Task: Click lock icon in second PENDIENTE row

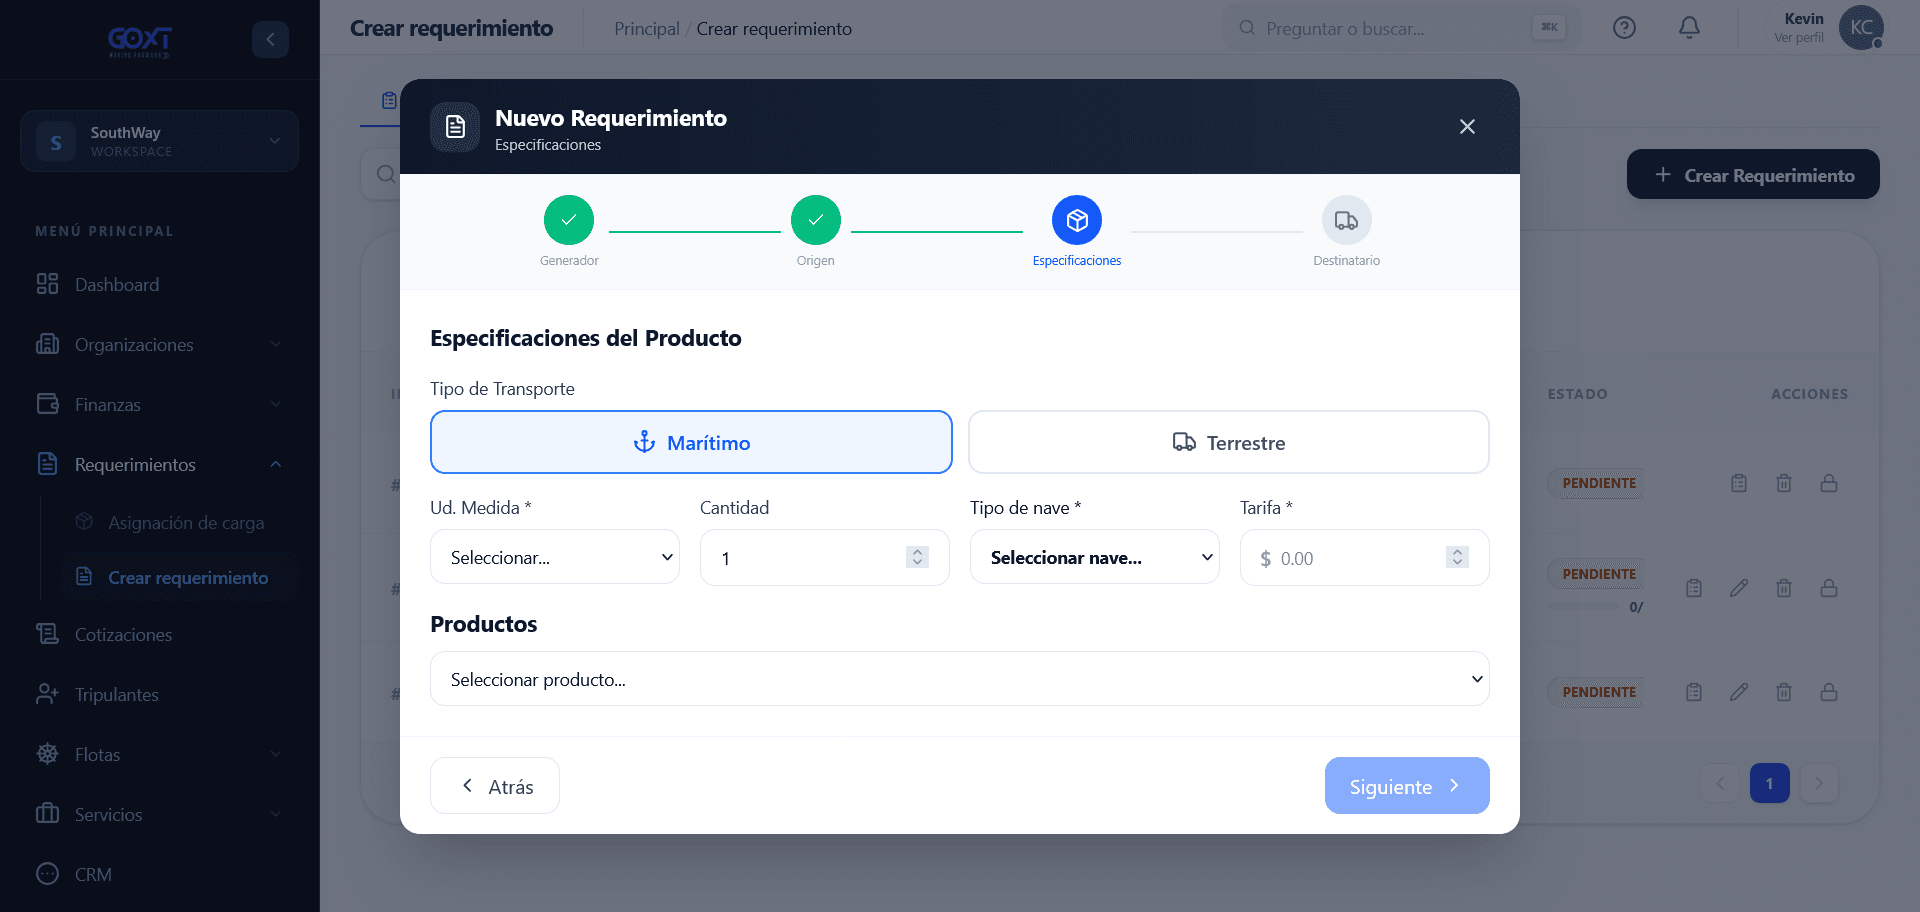Action: (1829, 588)
